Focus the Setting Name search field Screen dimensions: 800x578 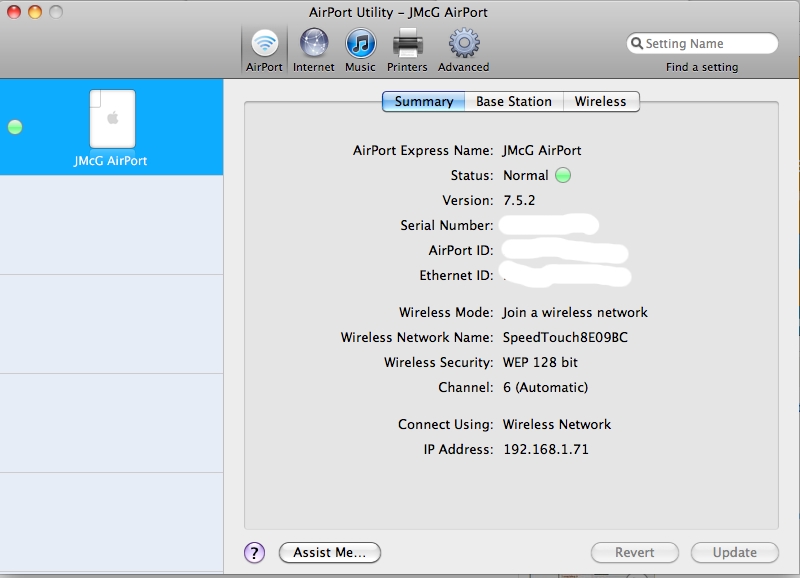702,43
